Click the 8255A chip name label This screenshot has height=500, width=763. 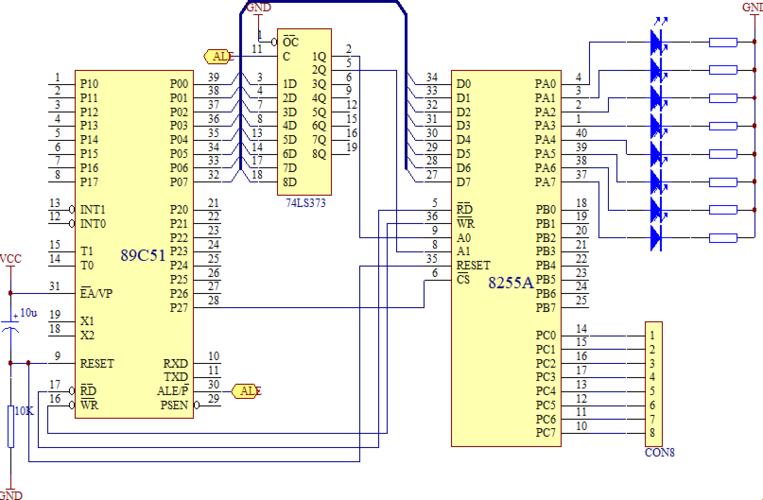point(511,283)
